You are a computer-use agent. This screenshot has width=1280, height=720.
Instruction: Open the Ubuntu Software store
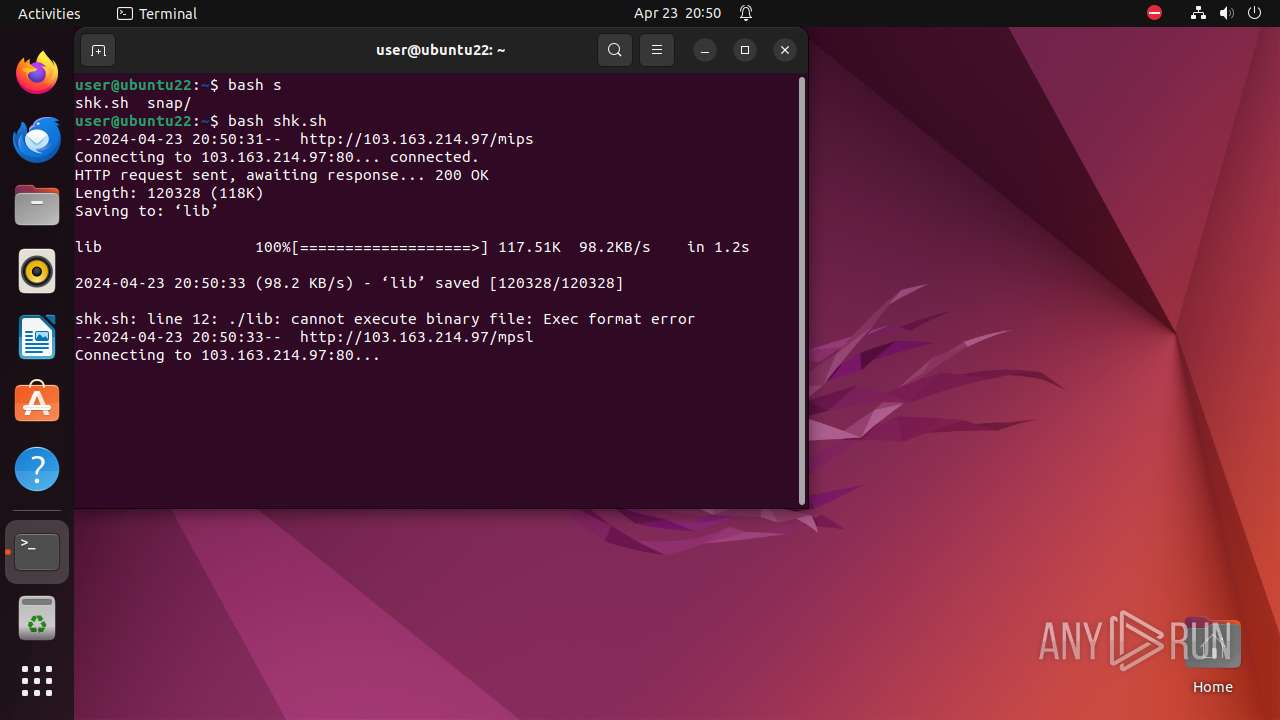tap(37, 403)
